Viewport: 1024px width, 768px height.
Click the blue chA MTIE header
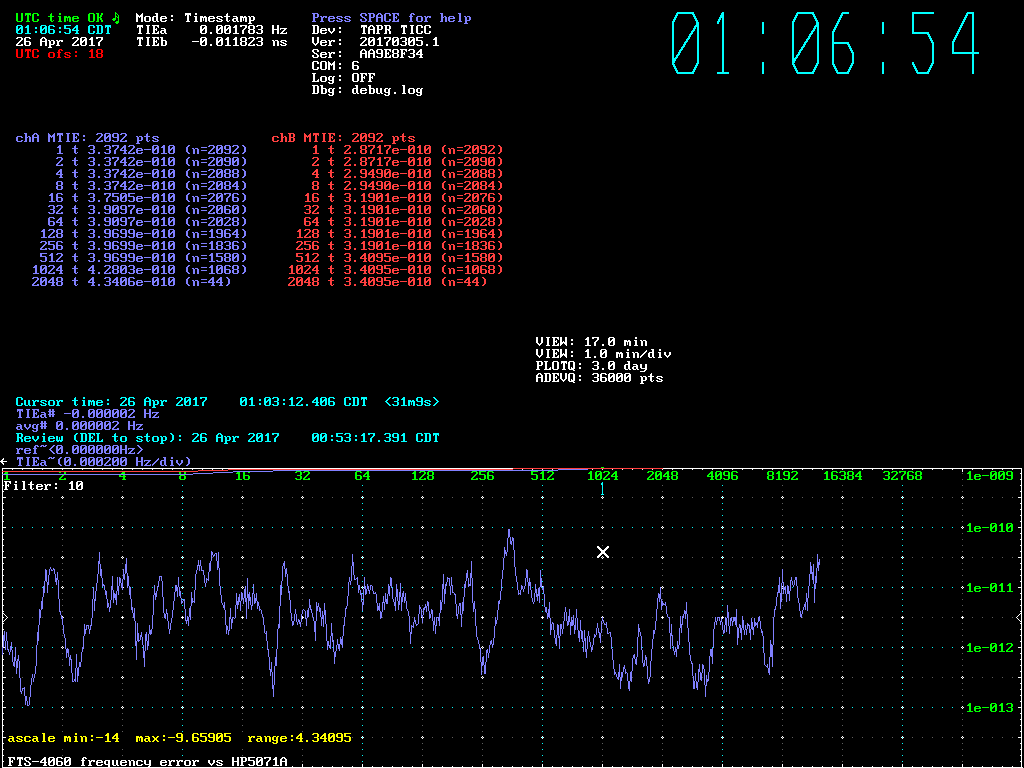tap(87, 137)
